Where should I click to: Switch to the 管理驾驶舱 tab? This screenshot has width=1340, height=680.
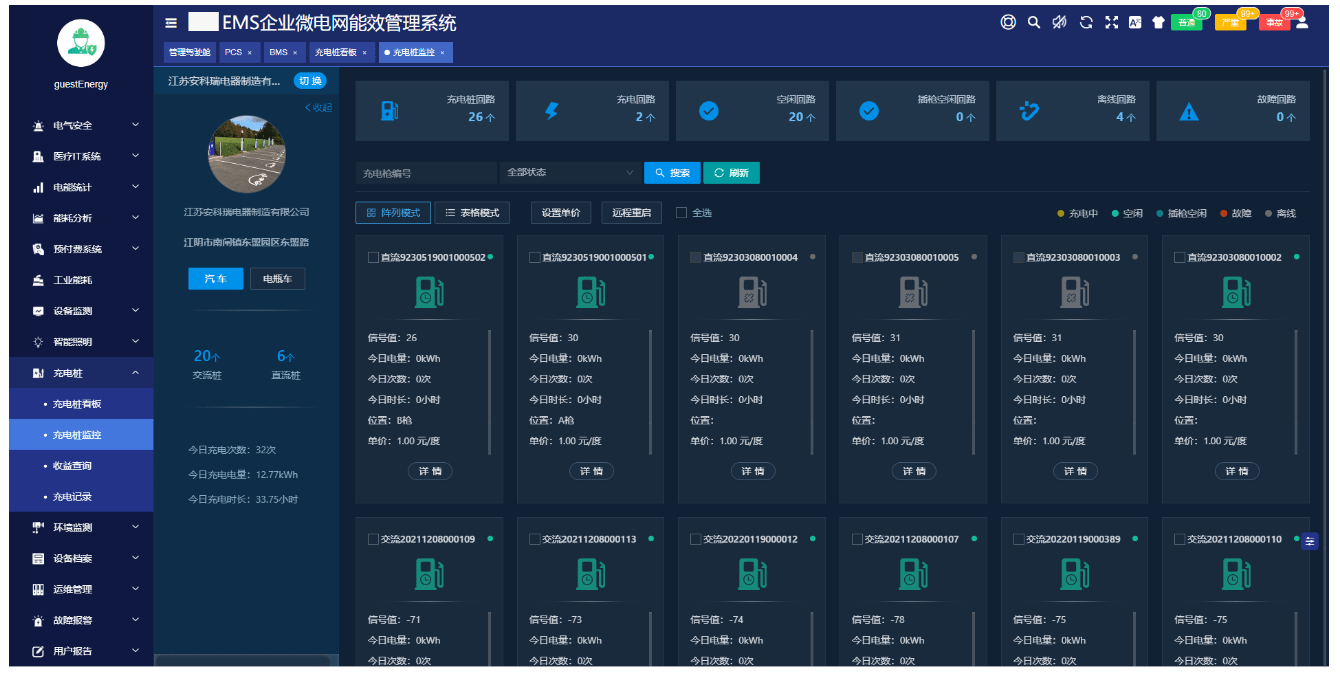(x=190, y=52)
